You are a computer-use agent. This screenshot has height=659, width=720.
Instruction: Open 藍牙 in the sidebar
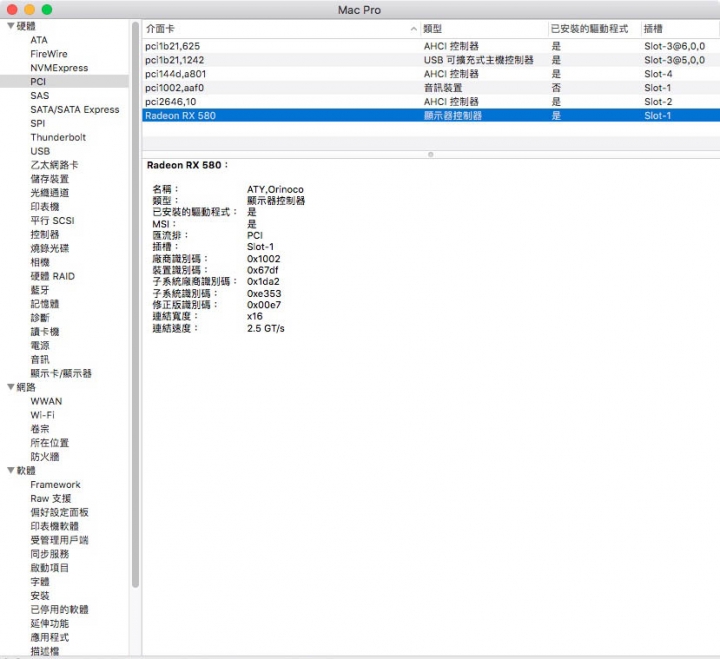[40, 290]
